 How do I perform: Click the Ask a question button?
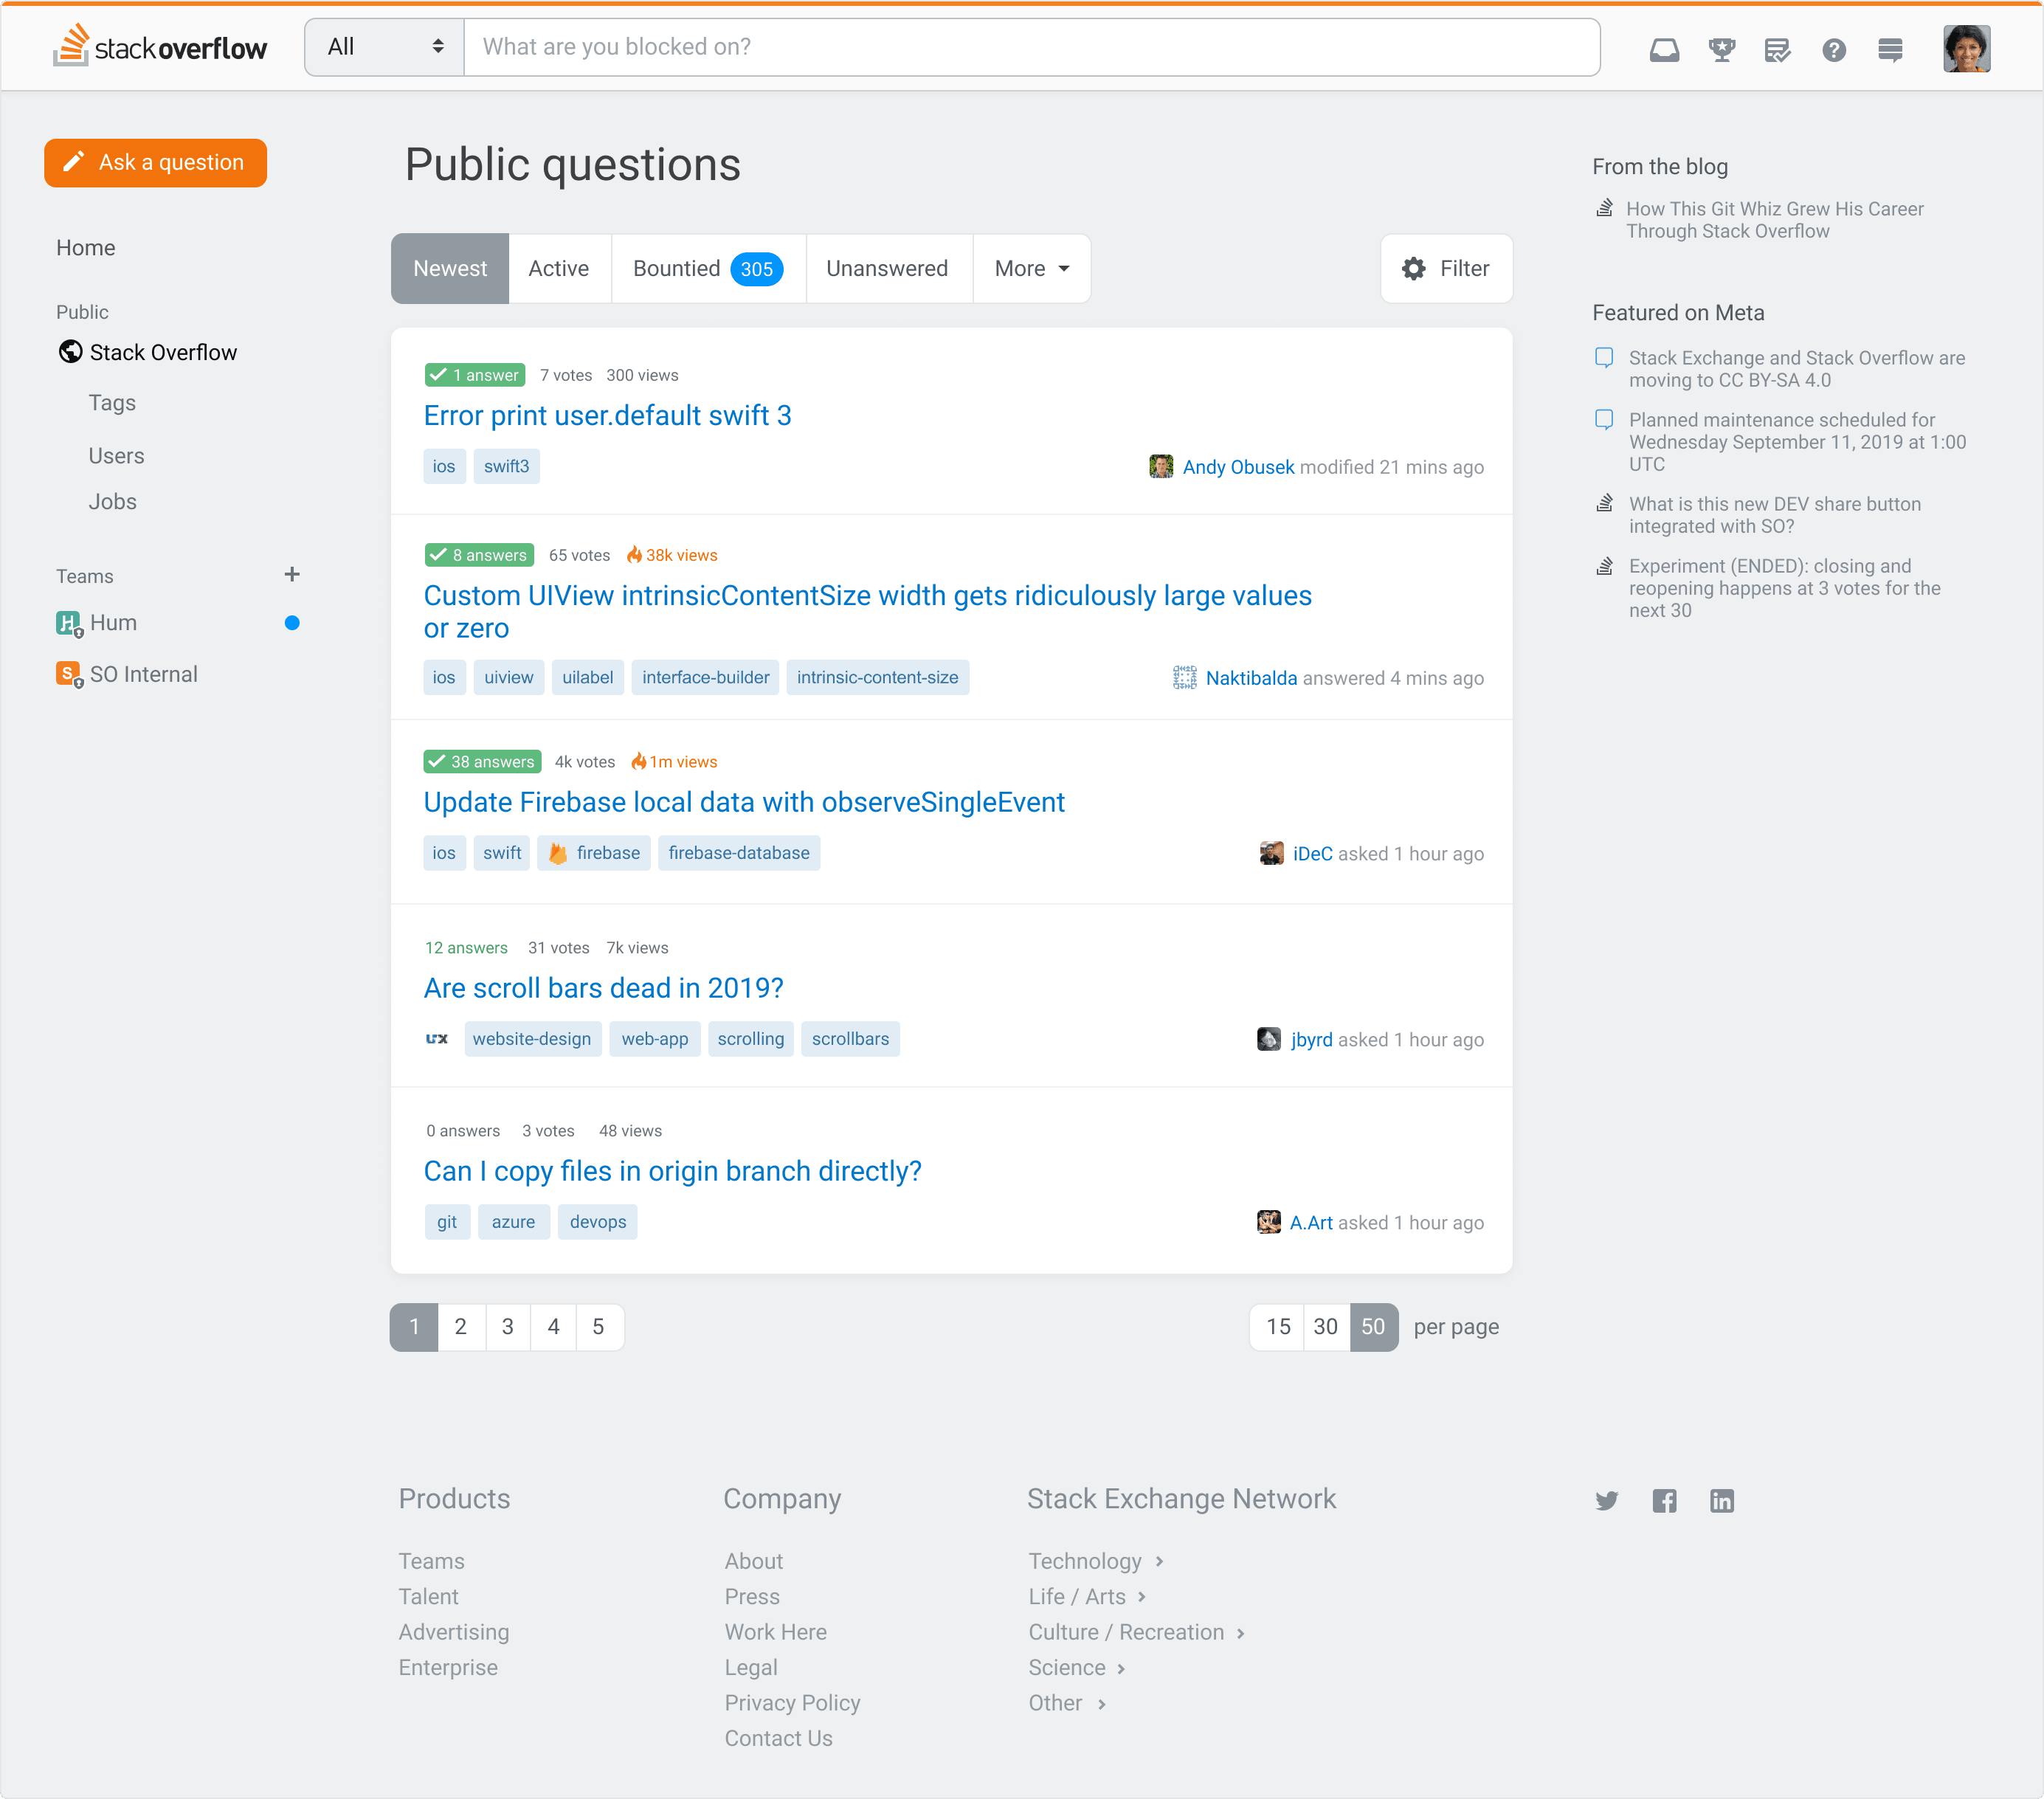point(155,162)
